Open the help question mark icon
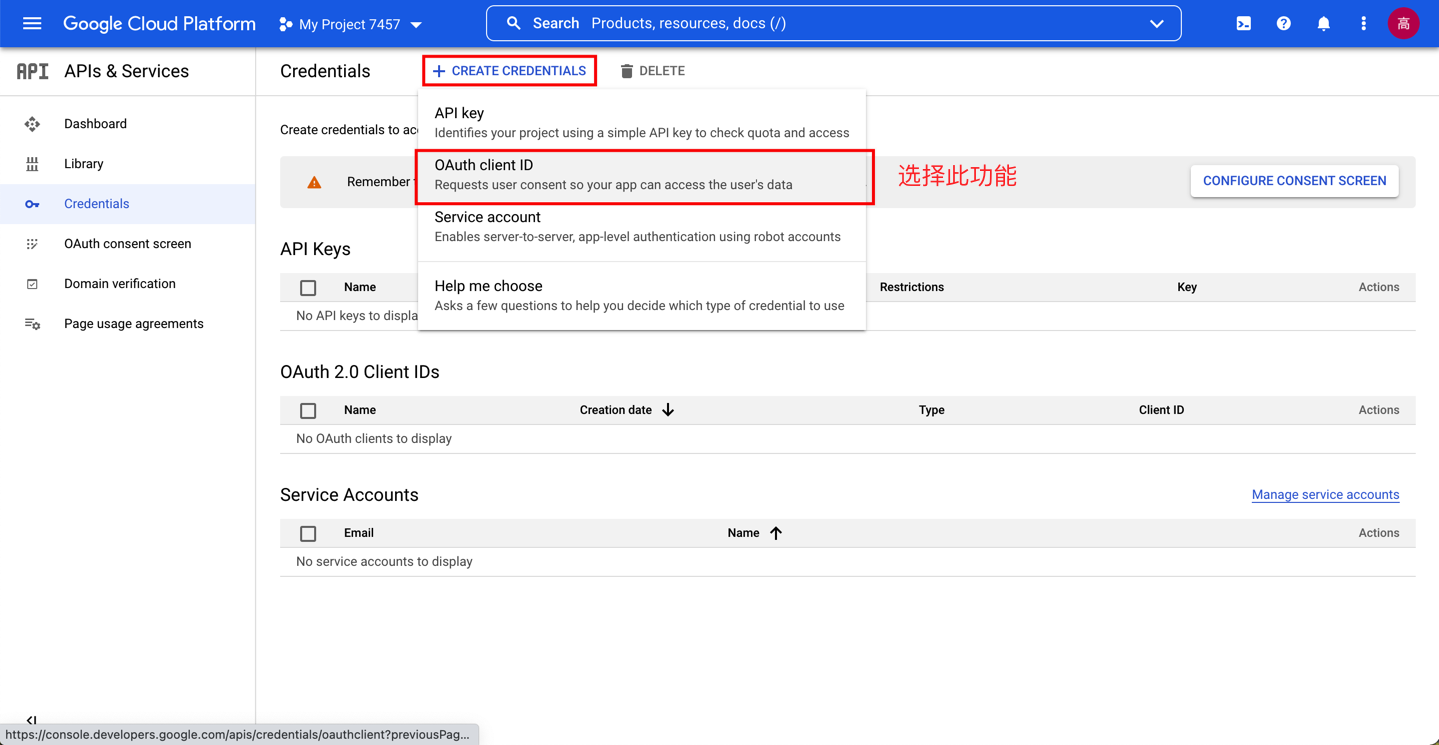 click(x=1283, y=23)
